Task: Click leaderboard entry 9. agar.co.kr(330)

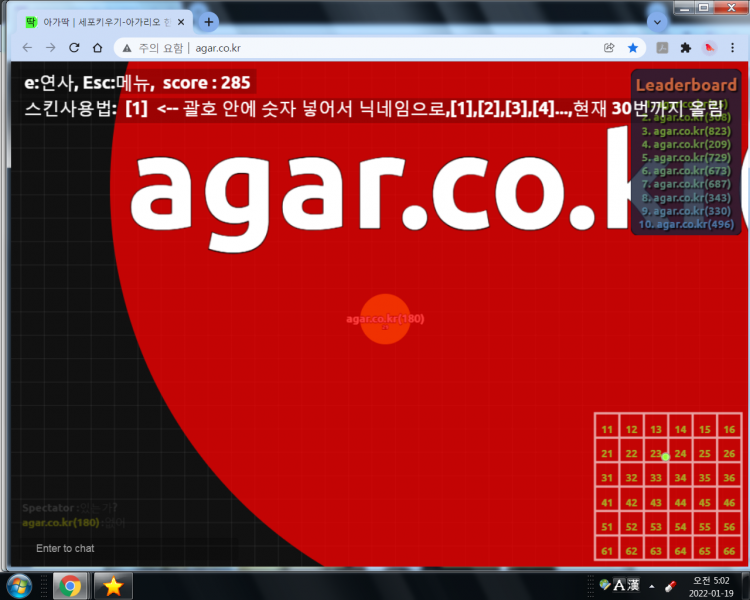Action: click(686, 211)
